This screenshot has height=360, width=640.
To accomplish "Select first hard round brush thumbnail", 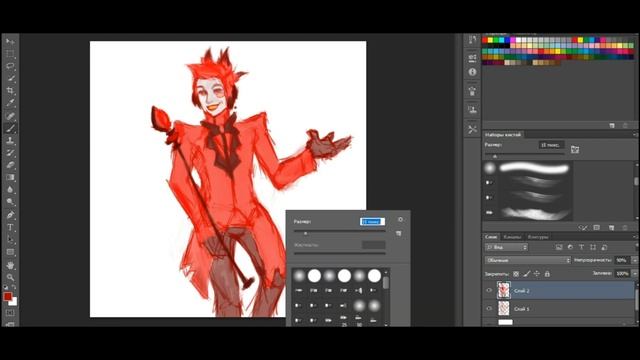I will (x=314, y=276).
